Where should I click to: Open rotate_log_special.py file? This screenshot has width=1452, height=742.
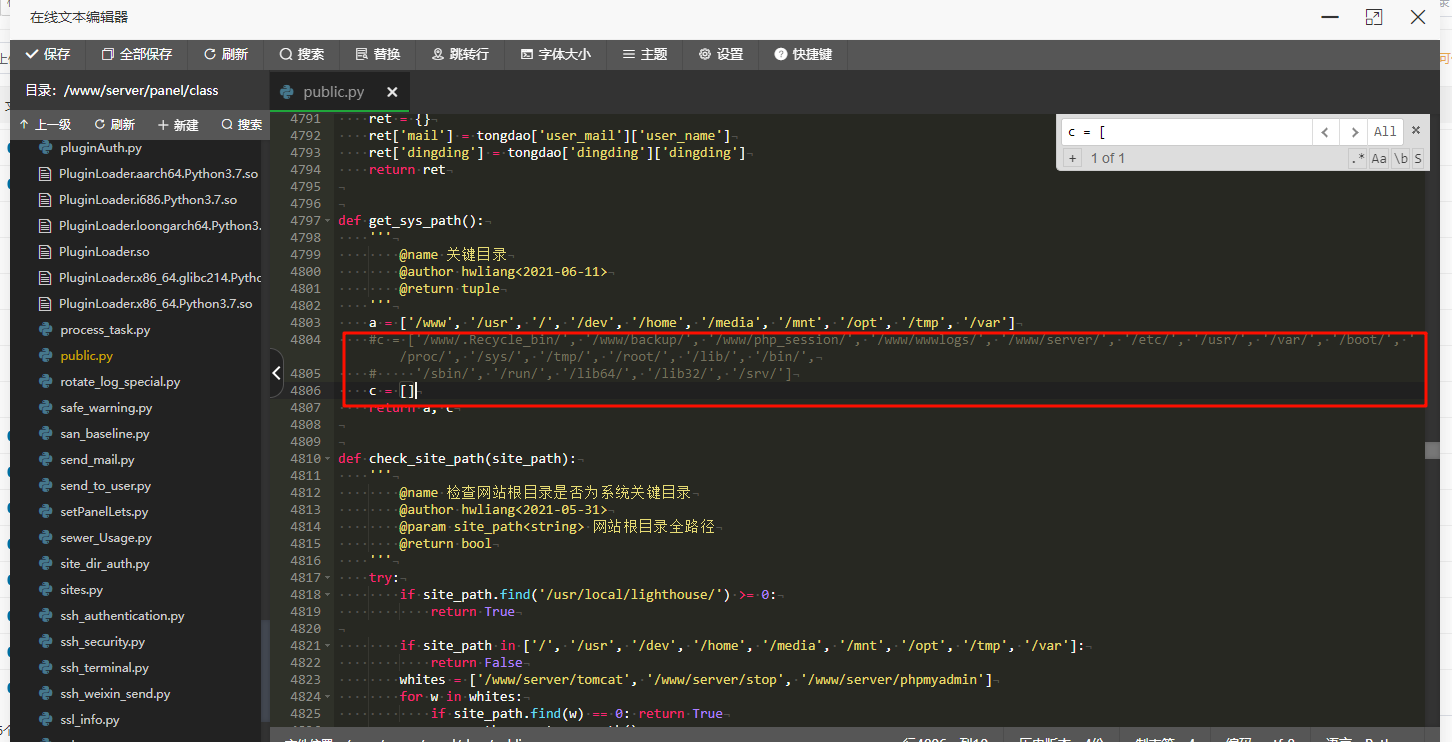[120, 382]
